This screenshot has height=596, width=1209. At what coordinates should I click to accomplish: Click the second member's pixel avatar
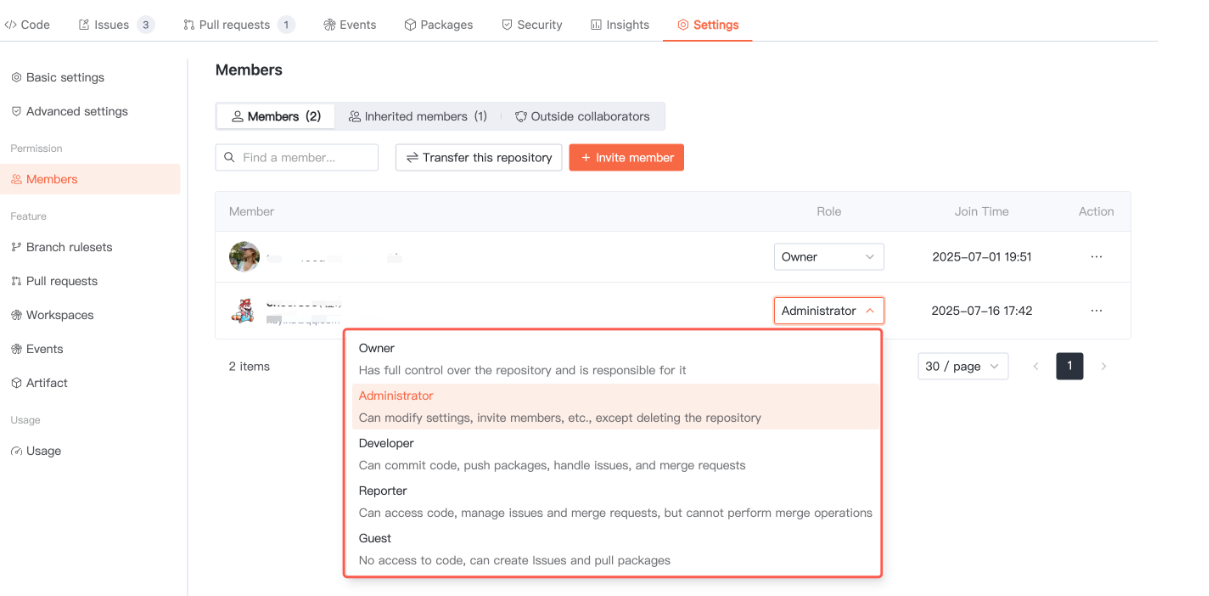click(x=242, y=311)
